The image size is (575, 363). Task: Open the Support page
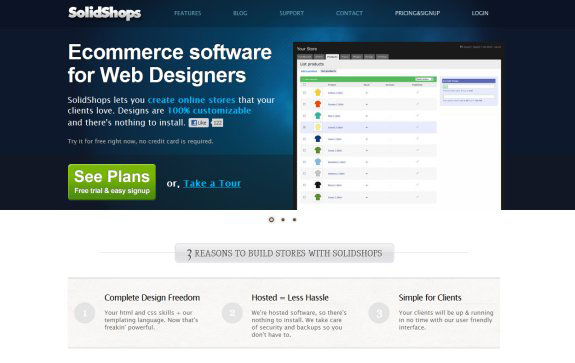[x=292, y=13]
